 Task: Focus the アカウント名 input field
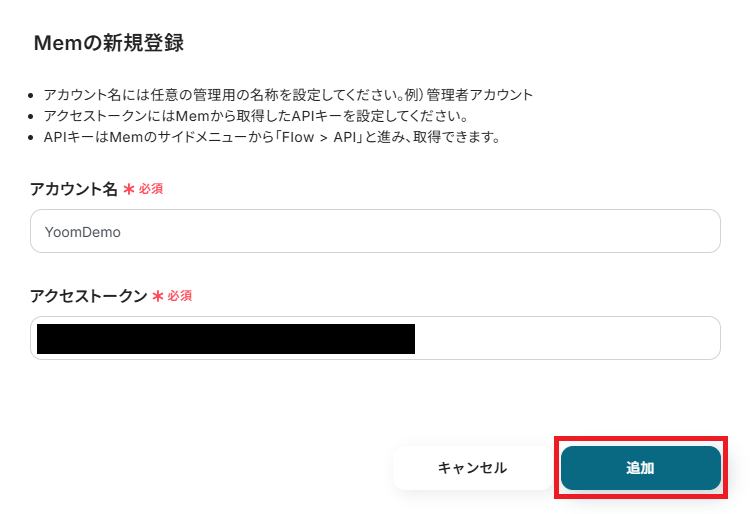pyautogui.click(x=375, y=231)
